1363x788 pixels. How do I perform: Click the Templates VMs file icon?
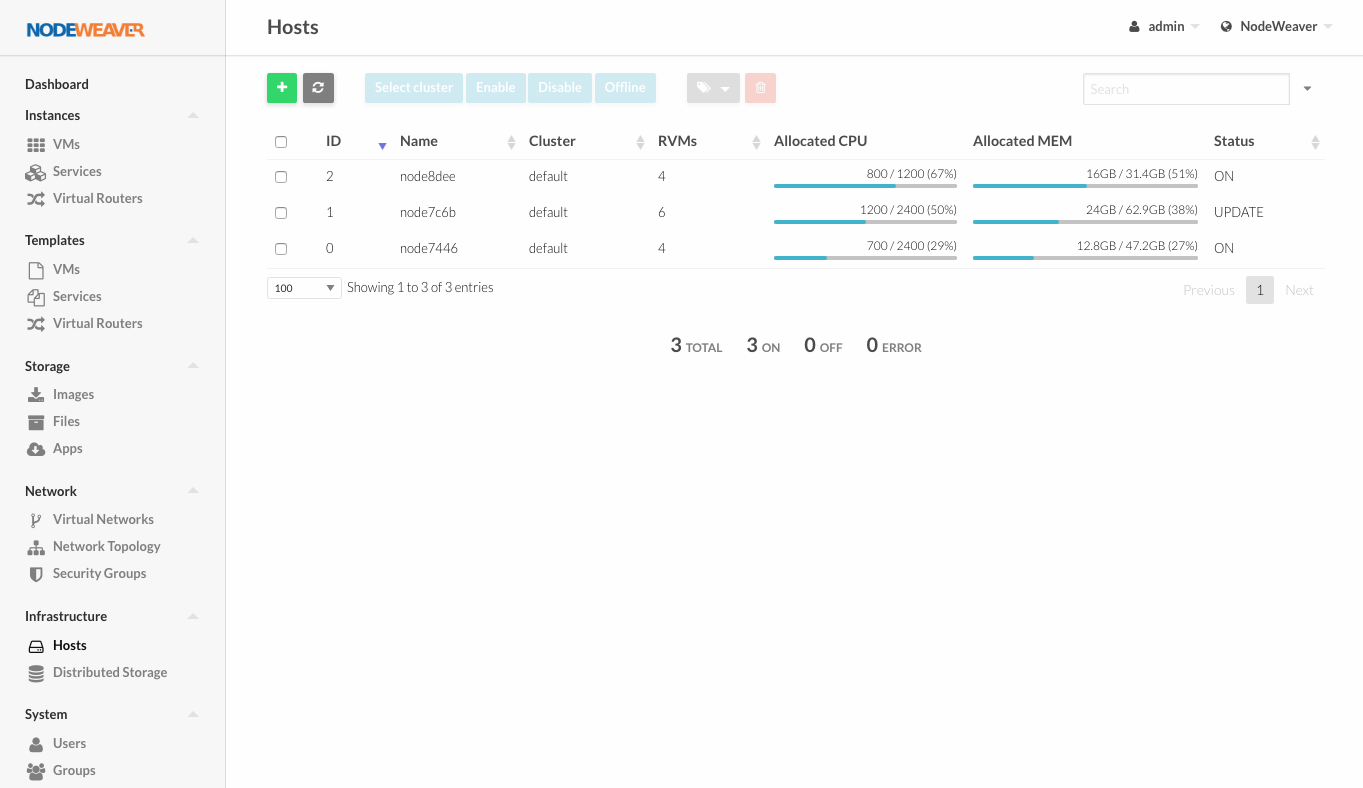36,270
